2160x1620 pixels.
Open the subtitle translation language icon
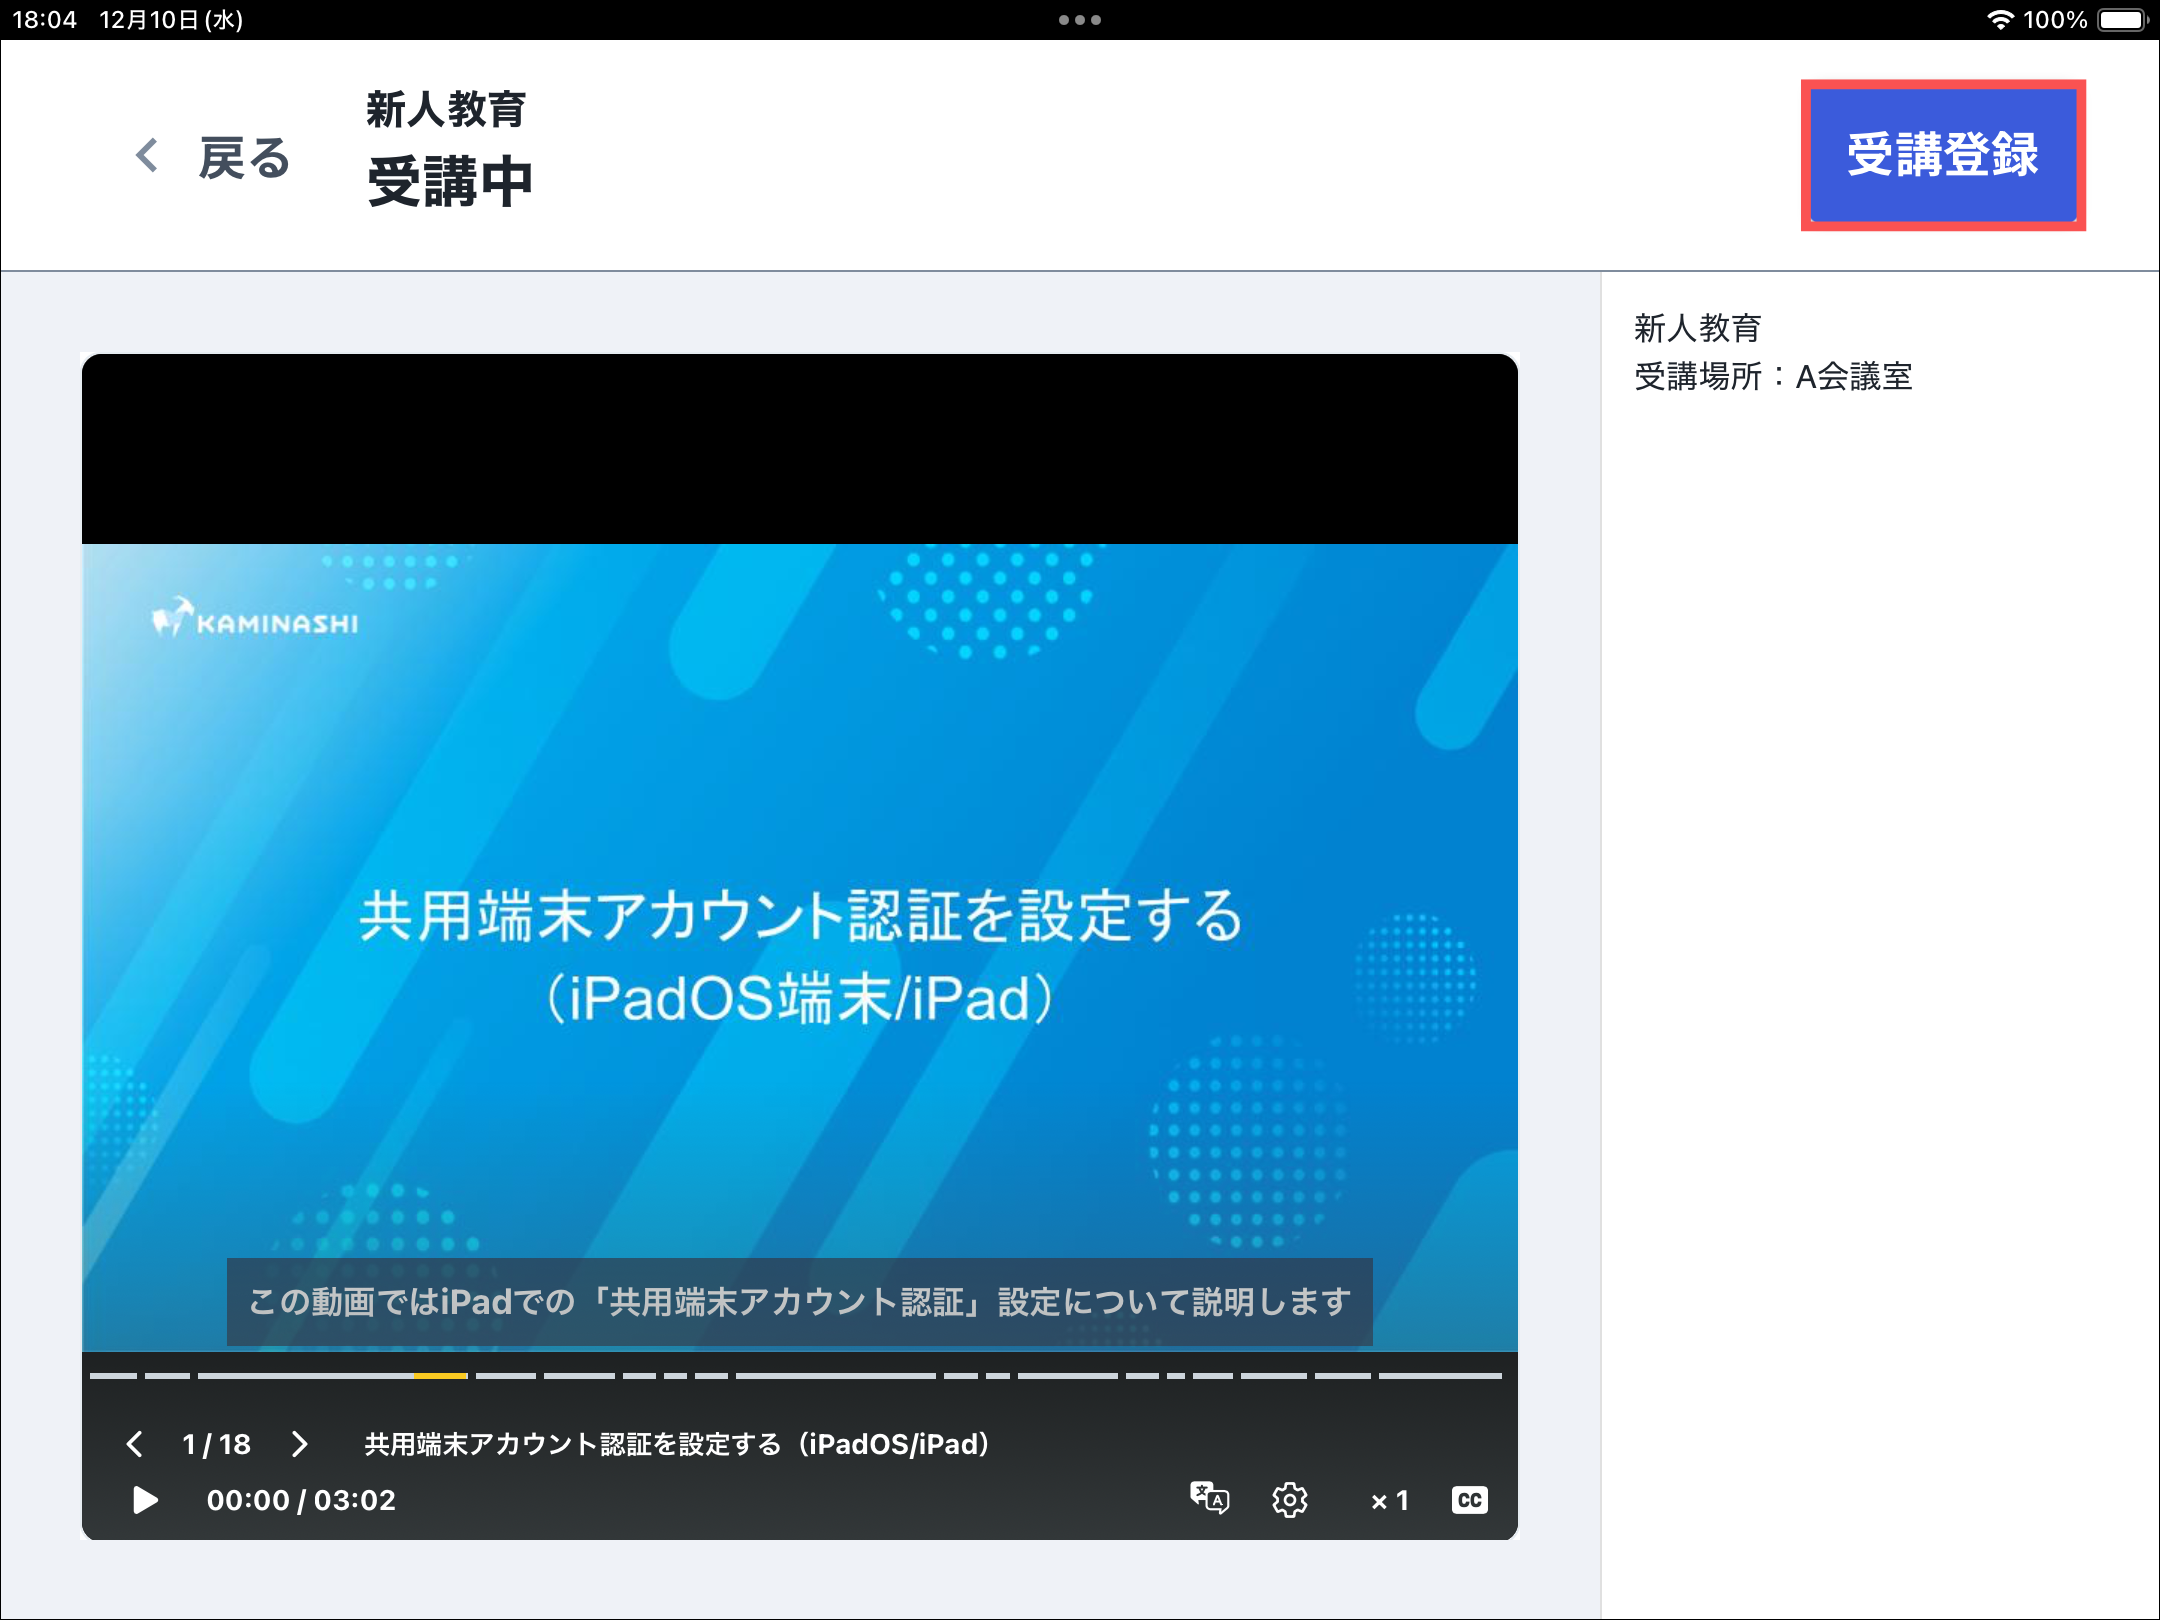click(x=1209, y=1498)
